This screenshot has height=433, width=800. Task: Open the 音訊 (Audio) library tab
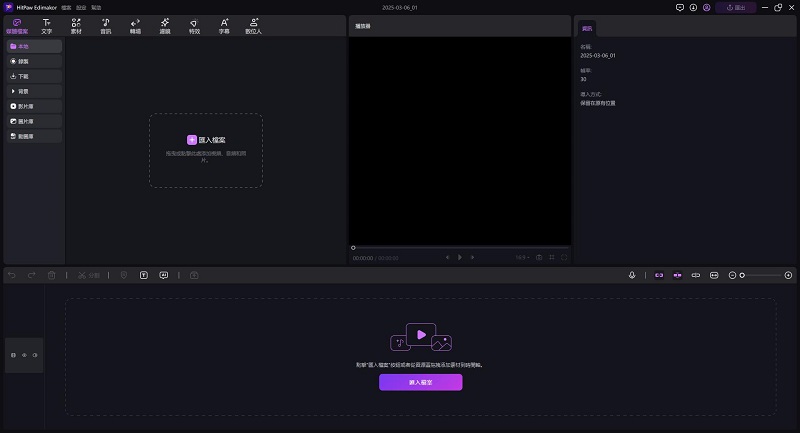point(105,25)
